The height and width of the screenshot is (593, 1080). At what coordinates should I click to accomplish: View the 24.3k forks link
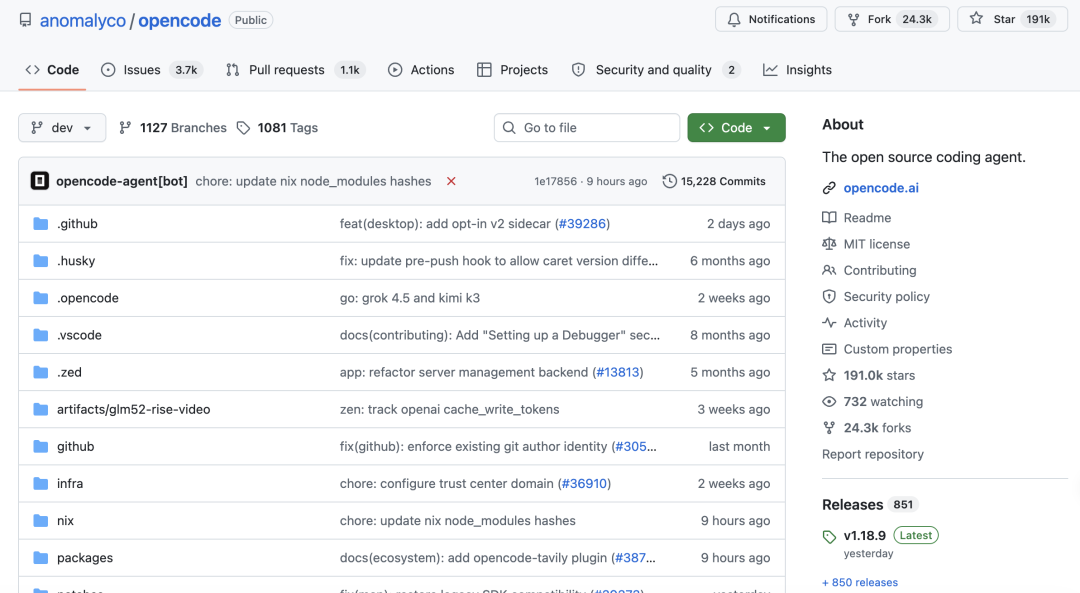[877, 428]
